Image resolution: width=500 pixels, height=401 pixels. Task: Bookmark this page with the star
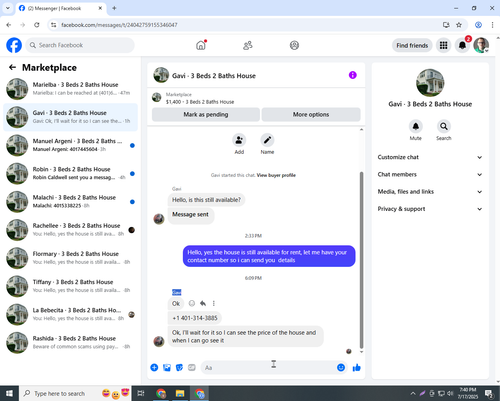(x=459, y=25)
